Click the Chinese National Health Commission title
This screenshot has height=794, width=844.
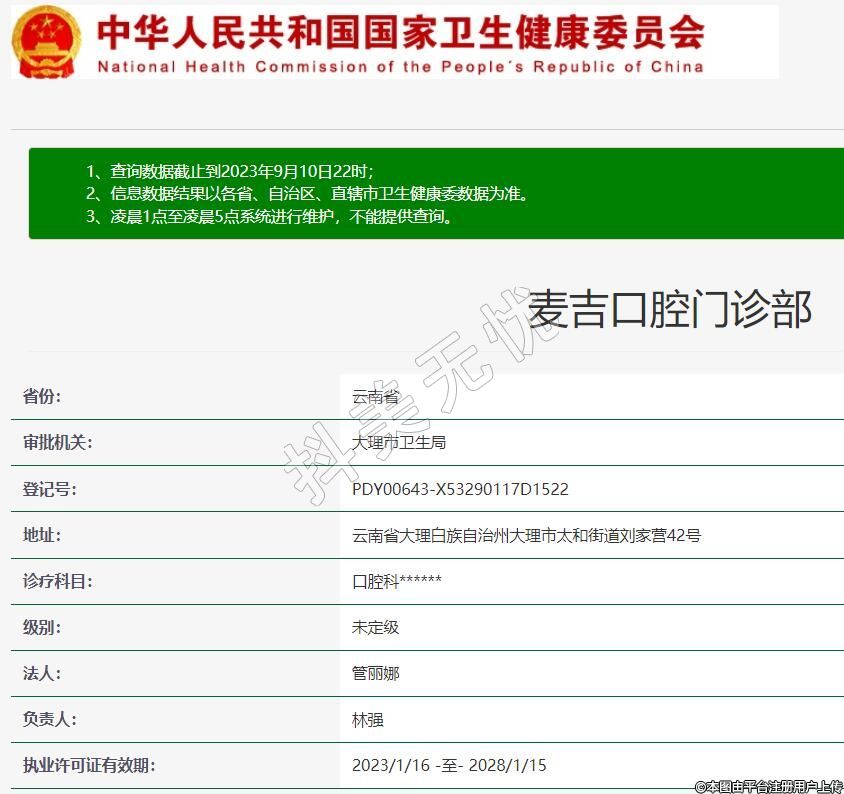coord(400,32)
